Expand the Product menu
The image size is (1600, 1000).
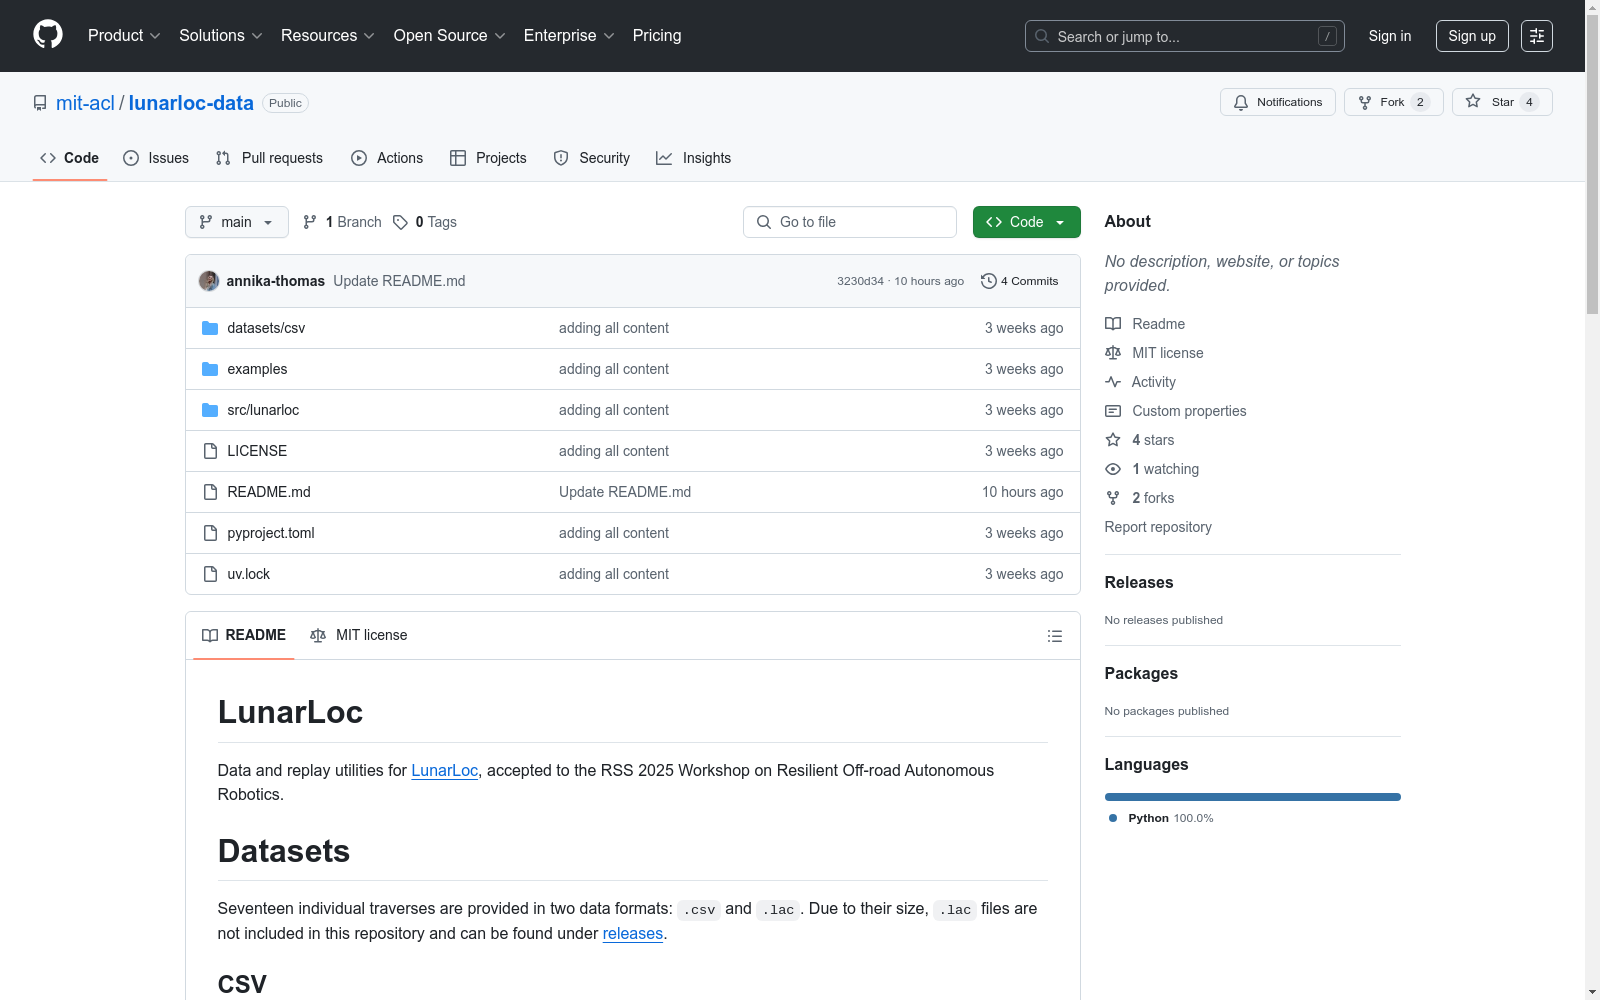[x=124, y=36]
